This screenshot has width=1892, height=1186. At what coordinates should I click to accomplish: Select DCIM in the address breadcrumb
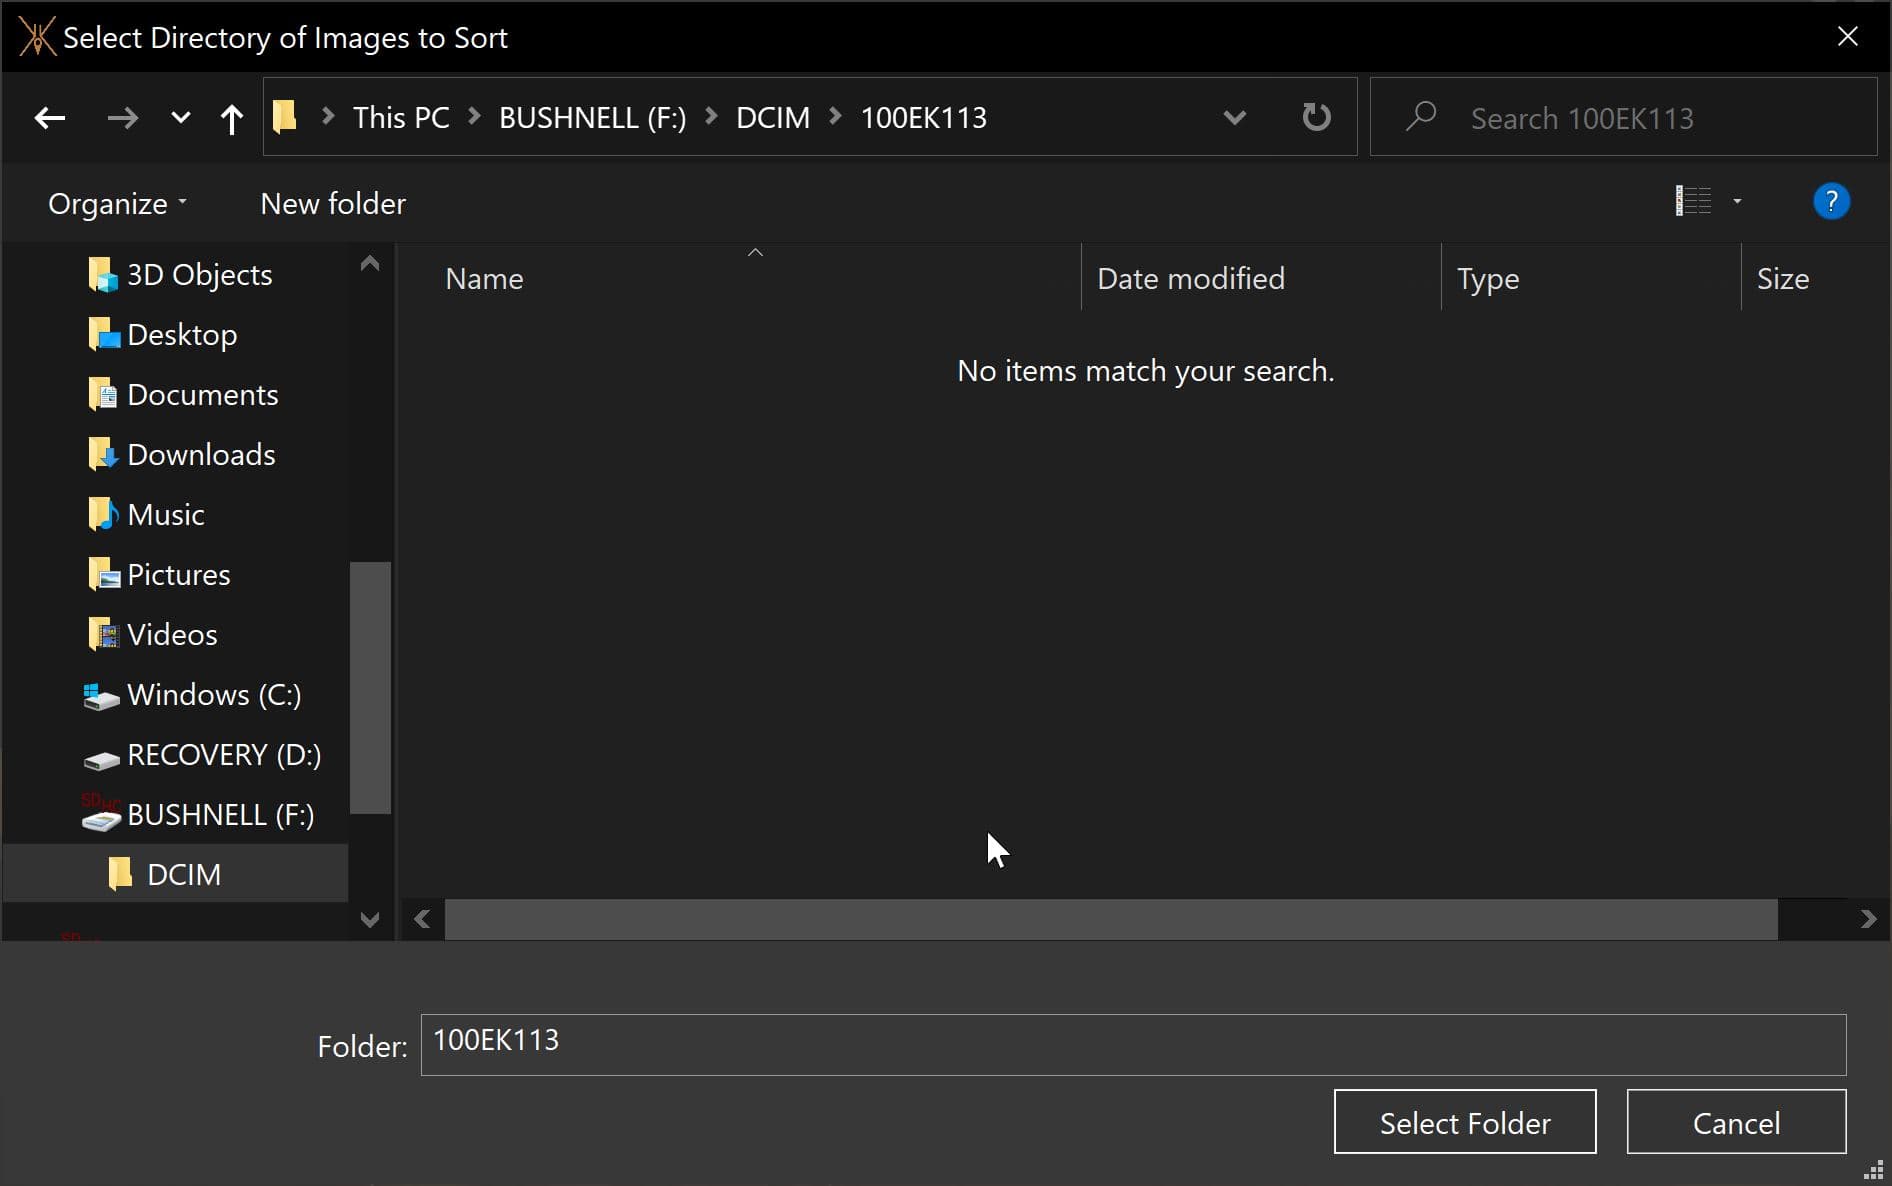click(x=773, y=117)
